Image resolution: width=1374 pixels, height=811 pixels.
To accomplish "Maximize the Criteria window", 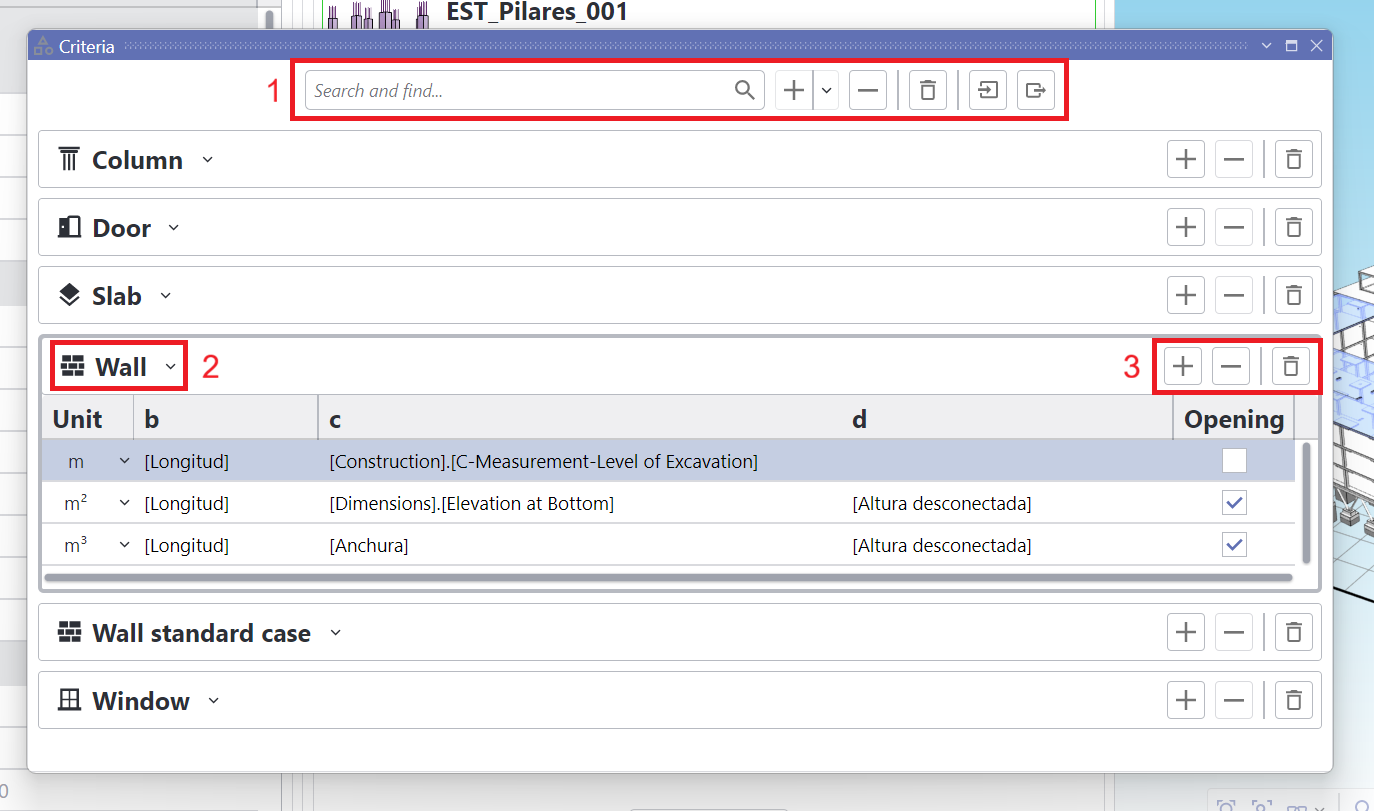I will pyautogui.click(x=1291, y=46).
